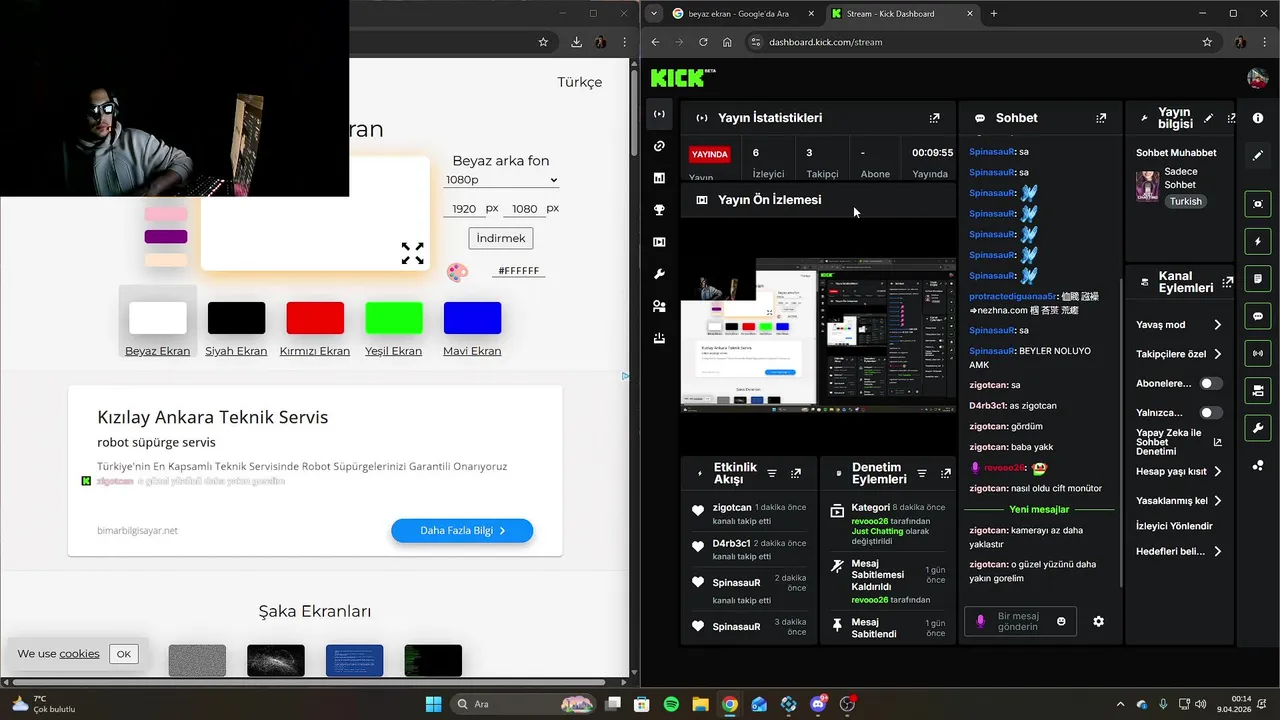Screen dimensions: 1280x720
Task: Open the Denetim Eylemleri filter icon
Action: click(x=921, y=473)
